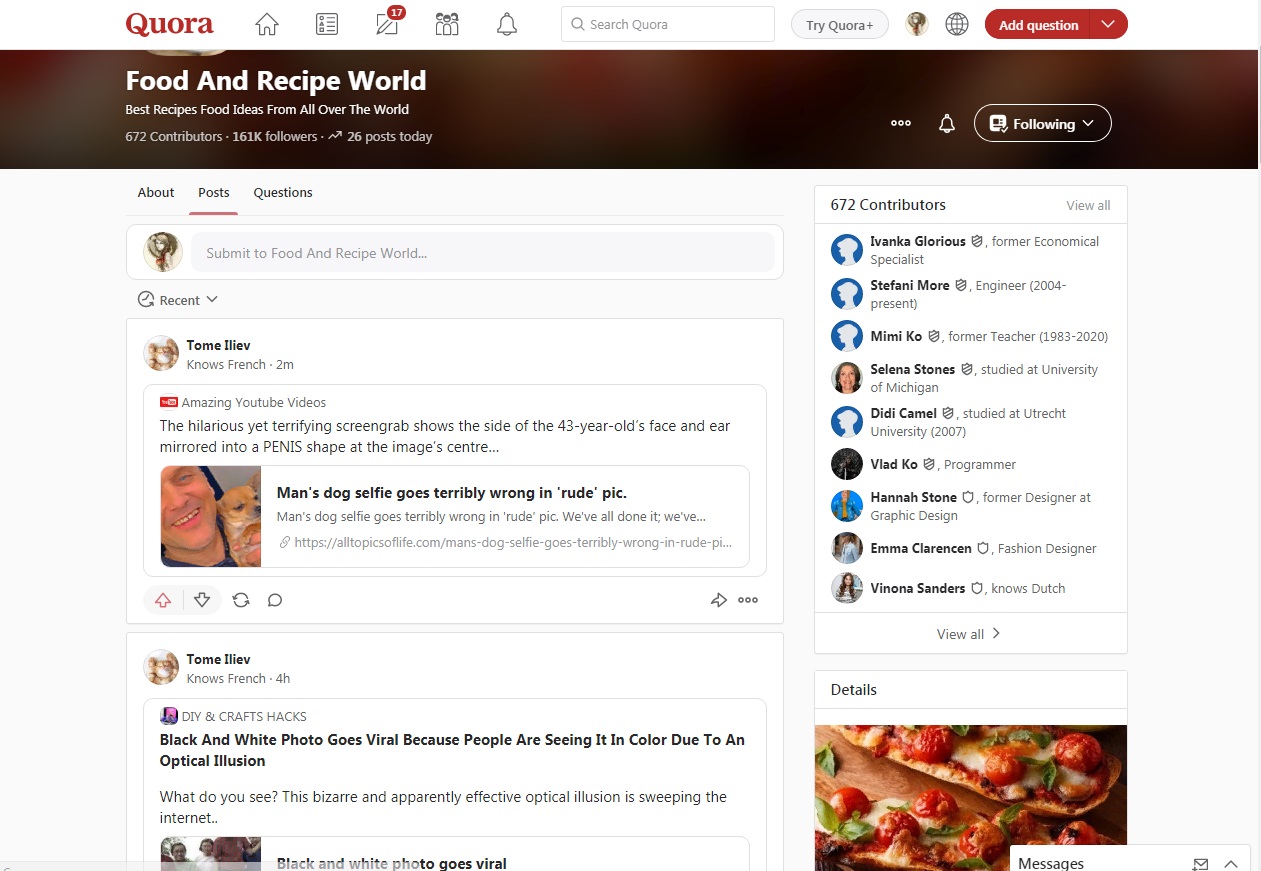Open the language globe icon

957,24
